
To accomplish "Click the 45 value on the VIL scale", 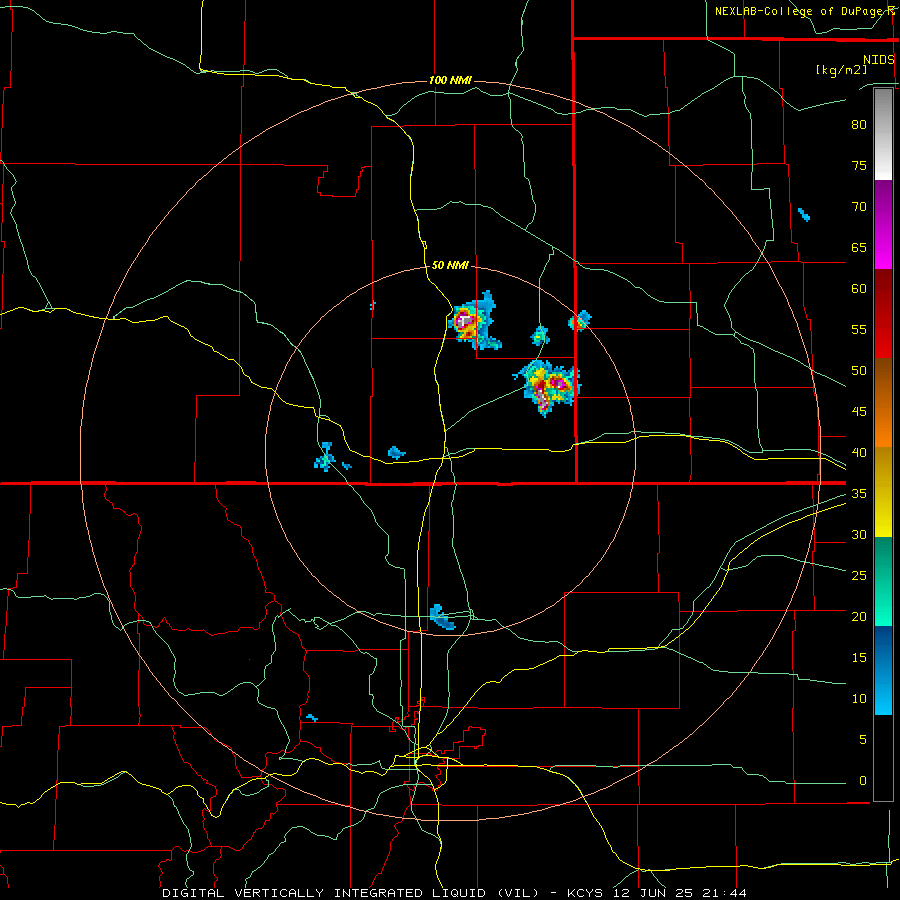I will (x=859, y=412).
